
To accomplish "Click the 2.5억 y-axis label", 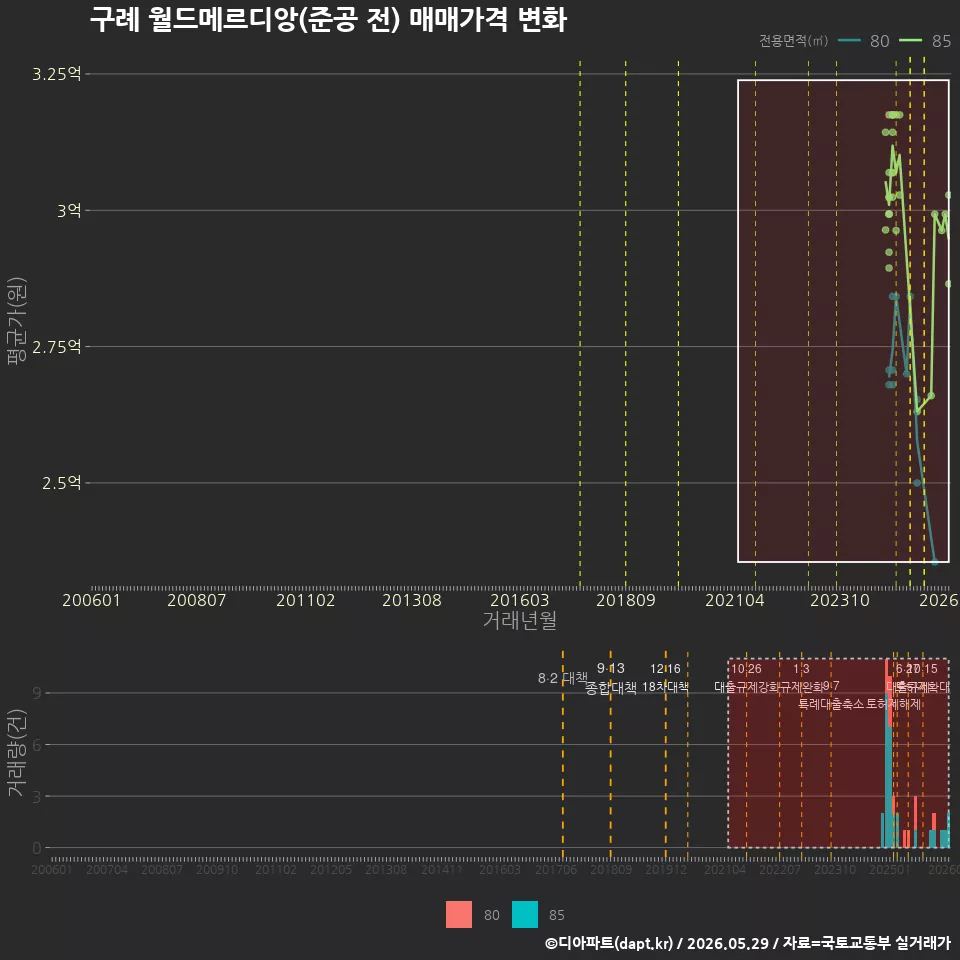I will coord(61,483).
